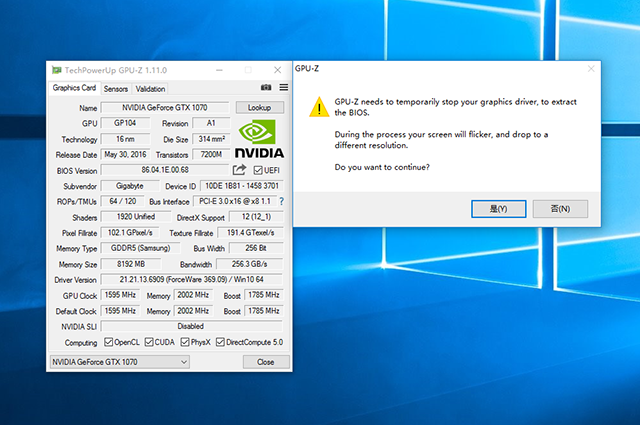Viewport: 640px width, 425px height.
Task: Click the Shaders value 1920 Unified
Action: coord(136,217)
